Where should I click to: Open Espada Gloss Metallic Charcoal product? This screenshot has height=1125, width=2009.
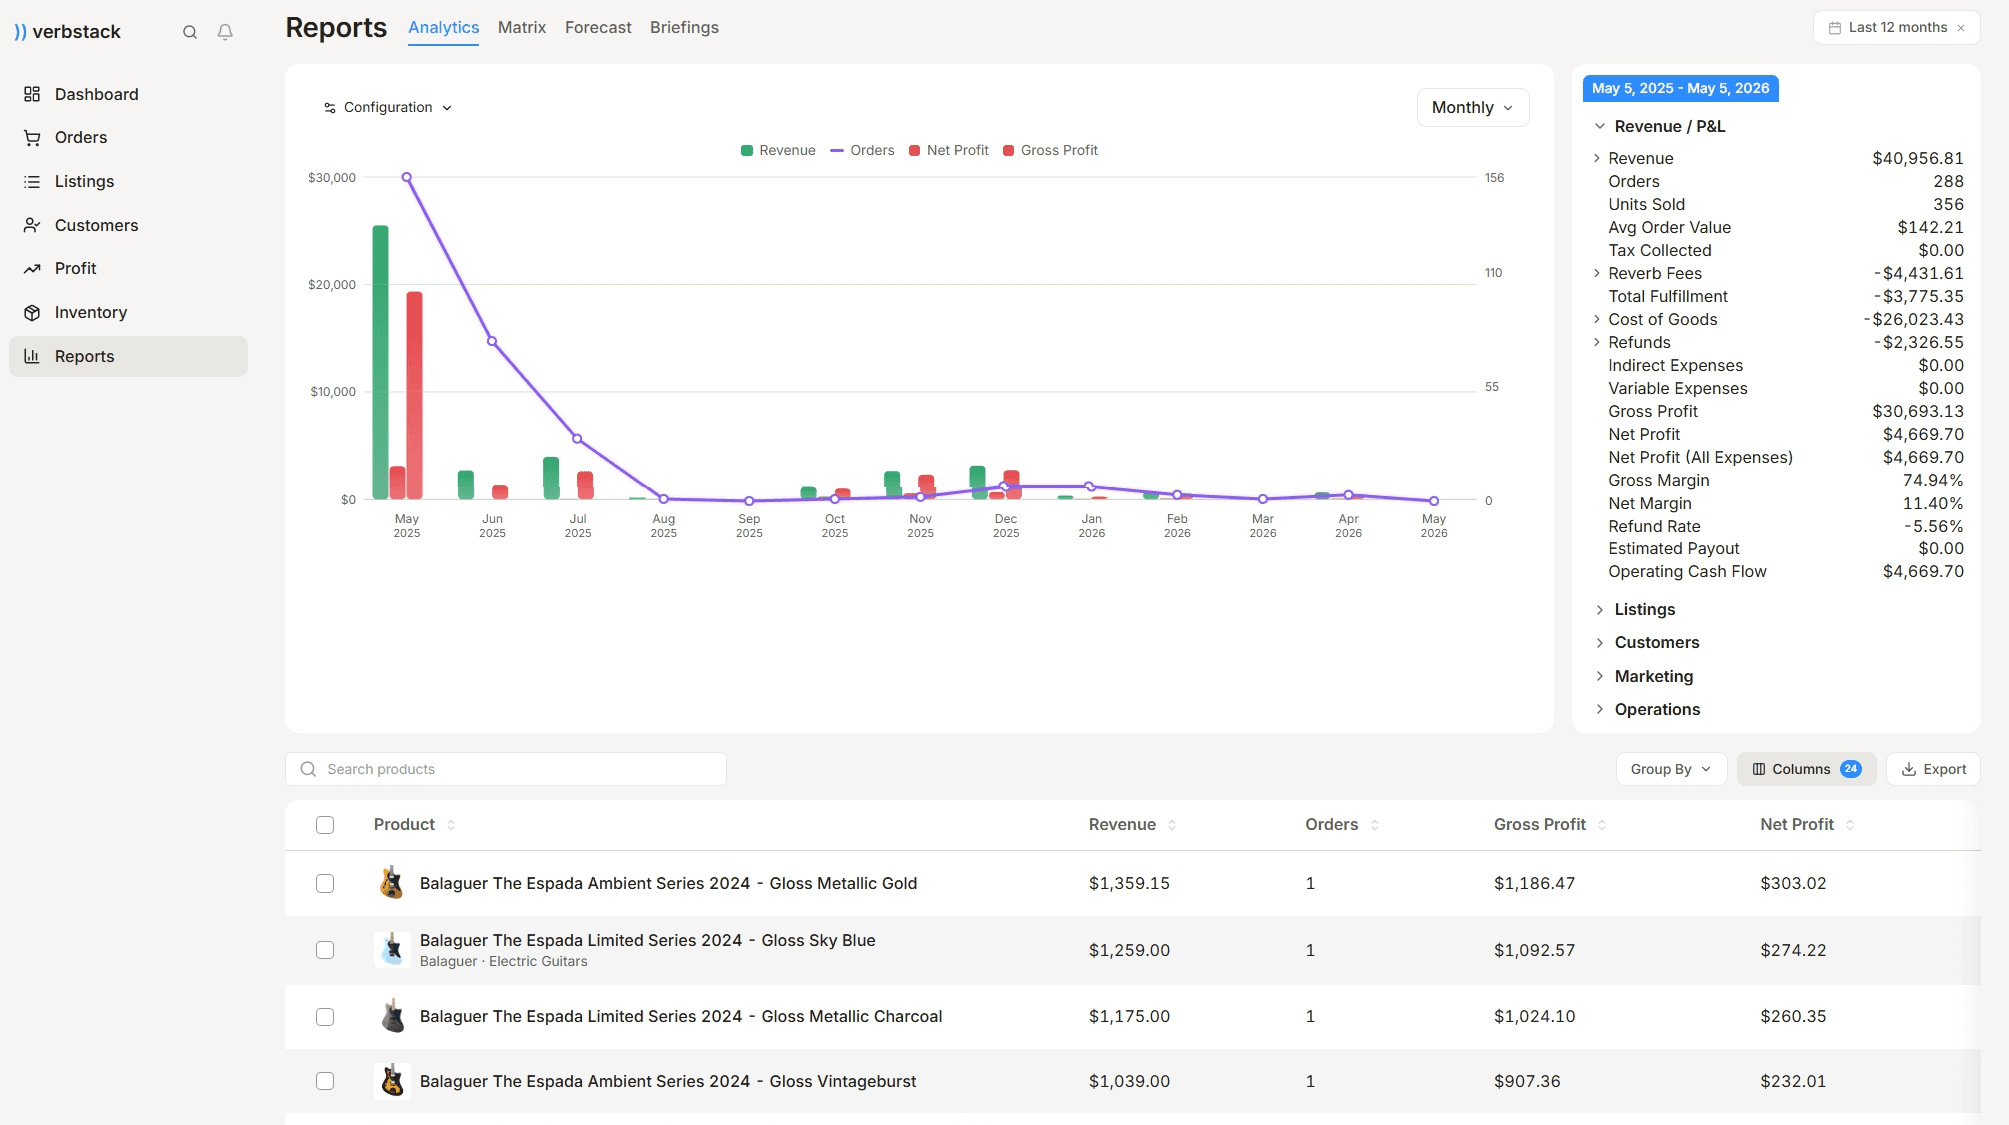681,1016
